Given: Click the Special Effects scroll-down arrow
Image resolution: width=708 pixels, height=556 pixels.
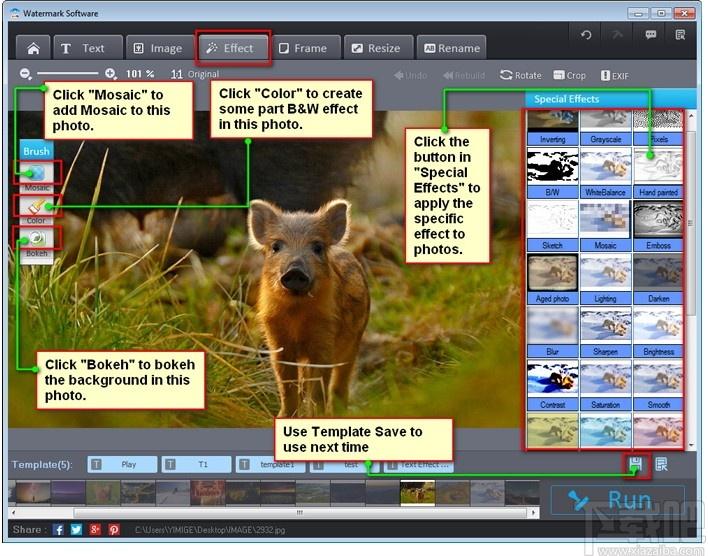Looking at the screenshot, I should pos(690,444).
